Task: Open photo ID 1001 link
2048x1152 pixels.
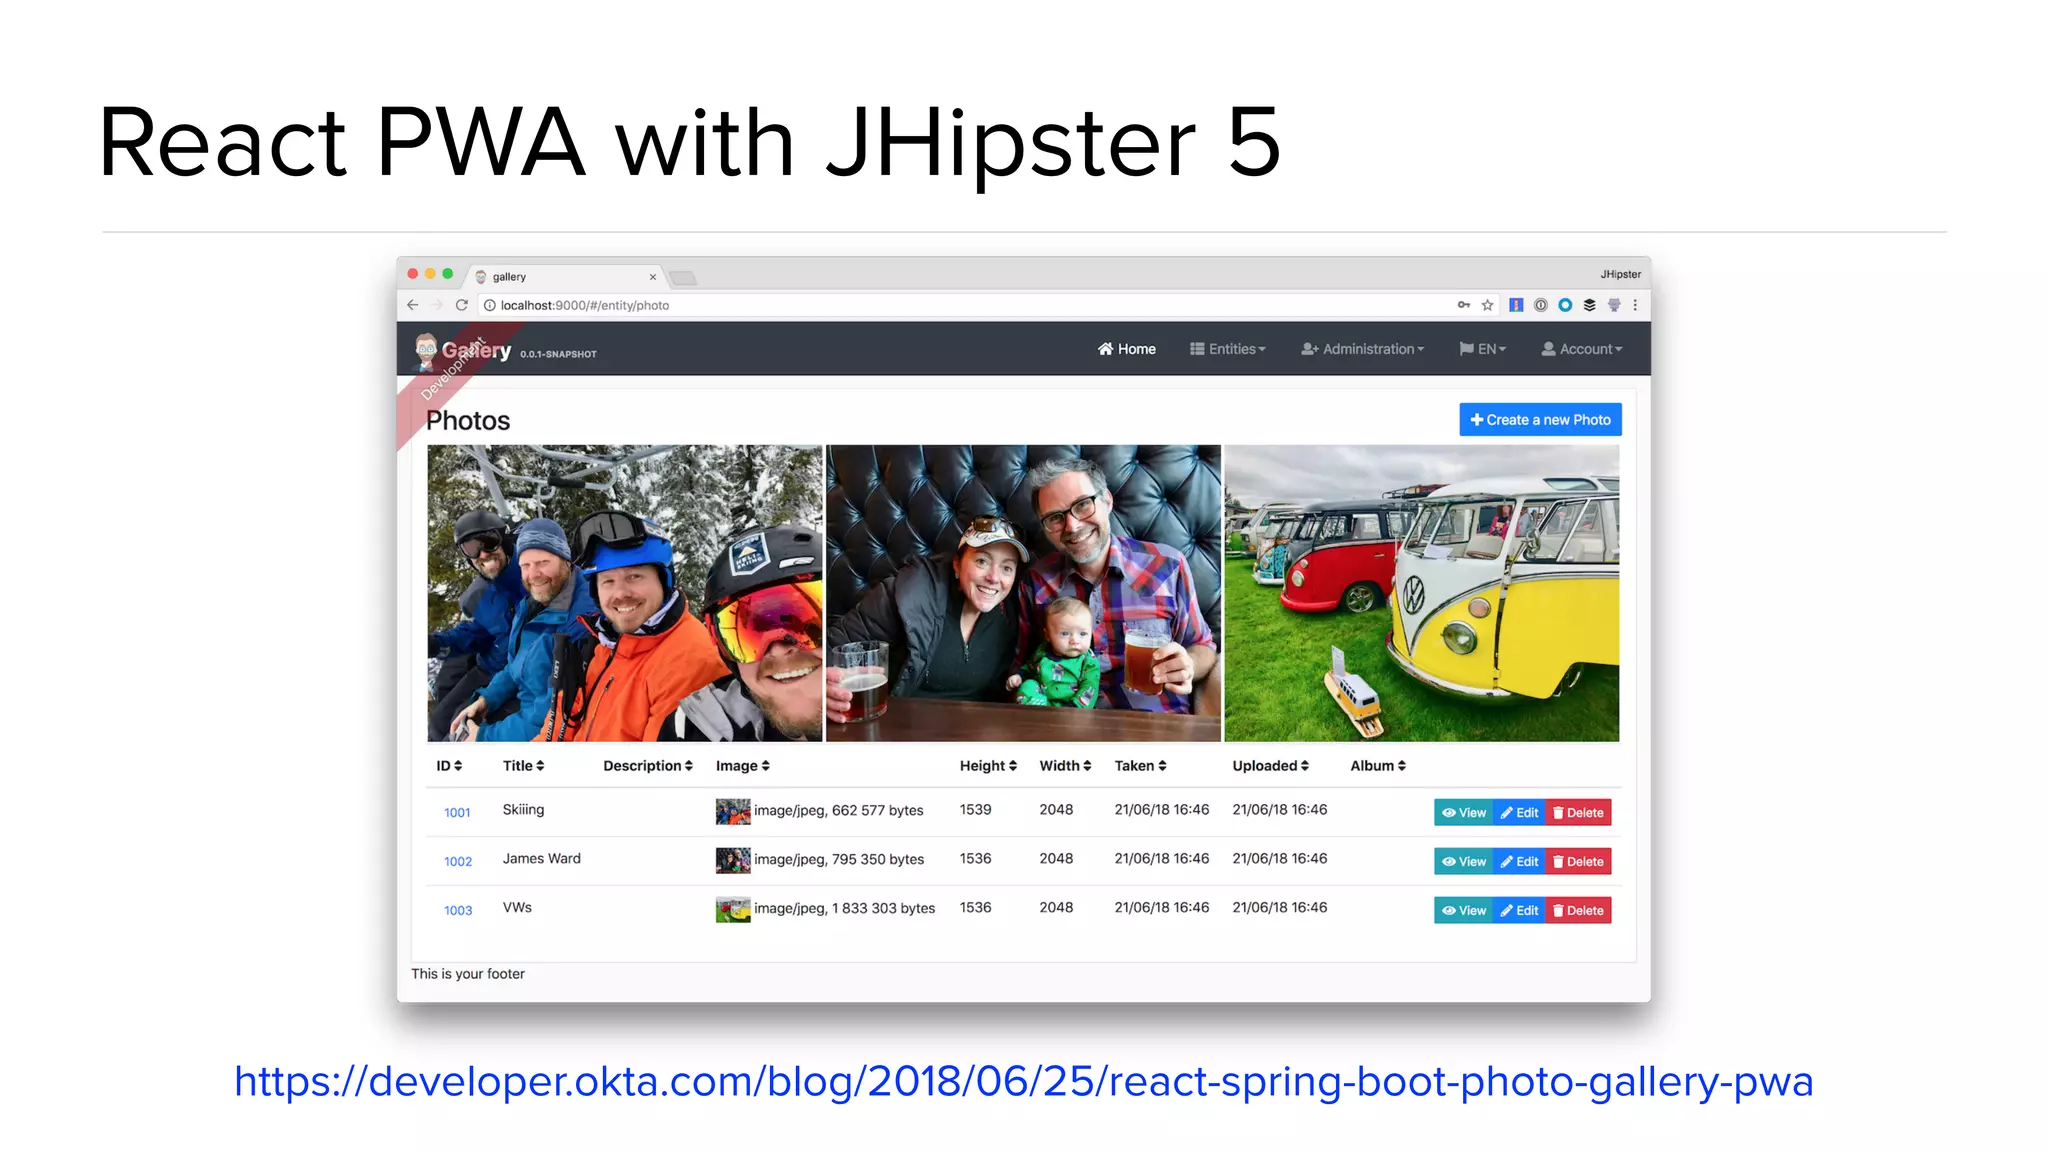Action: click(x=457, y=813)
